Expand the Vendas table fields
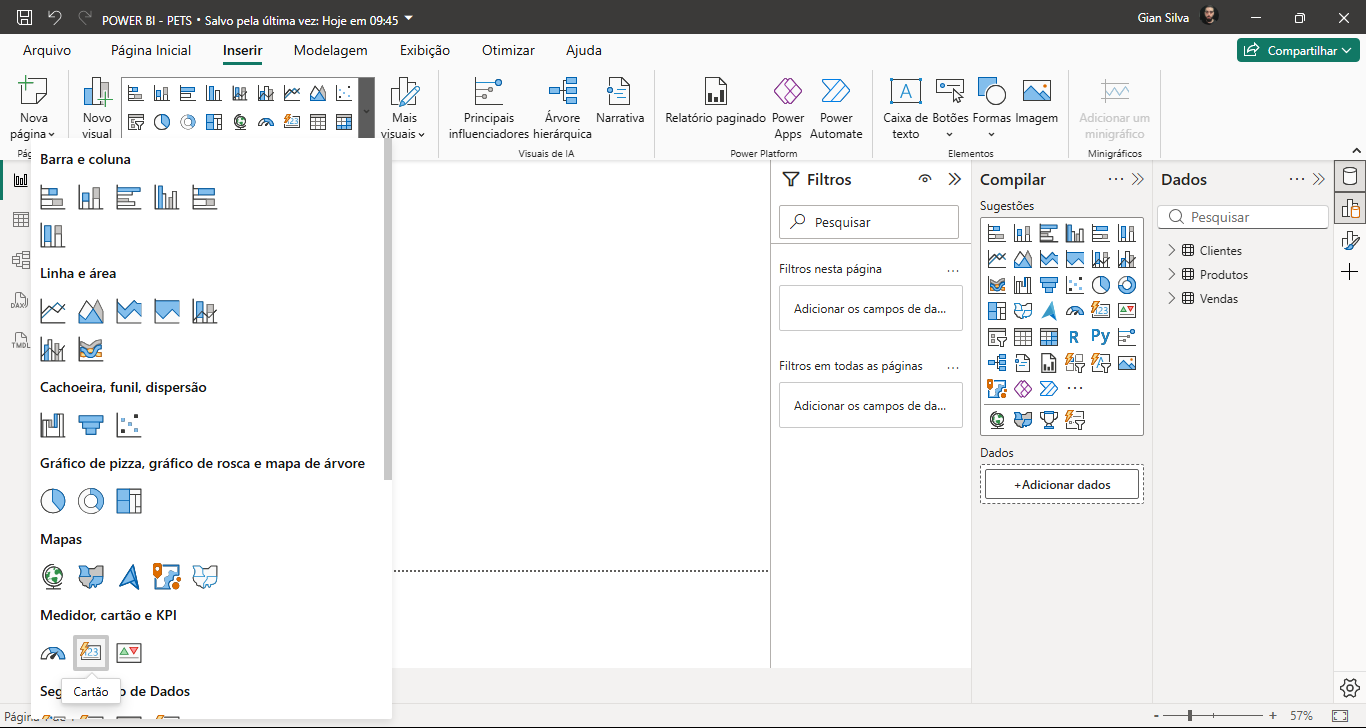This screenshot has width=1366, height=728. coord(1172,299)
